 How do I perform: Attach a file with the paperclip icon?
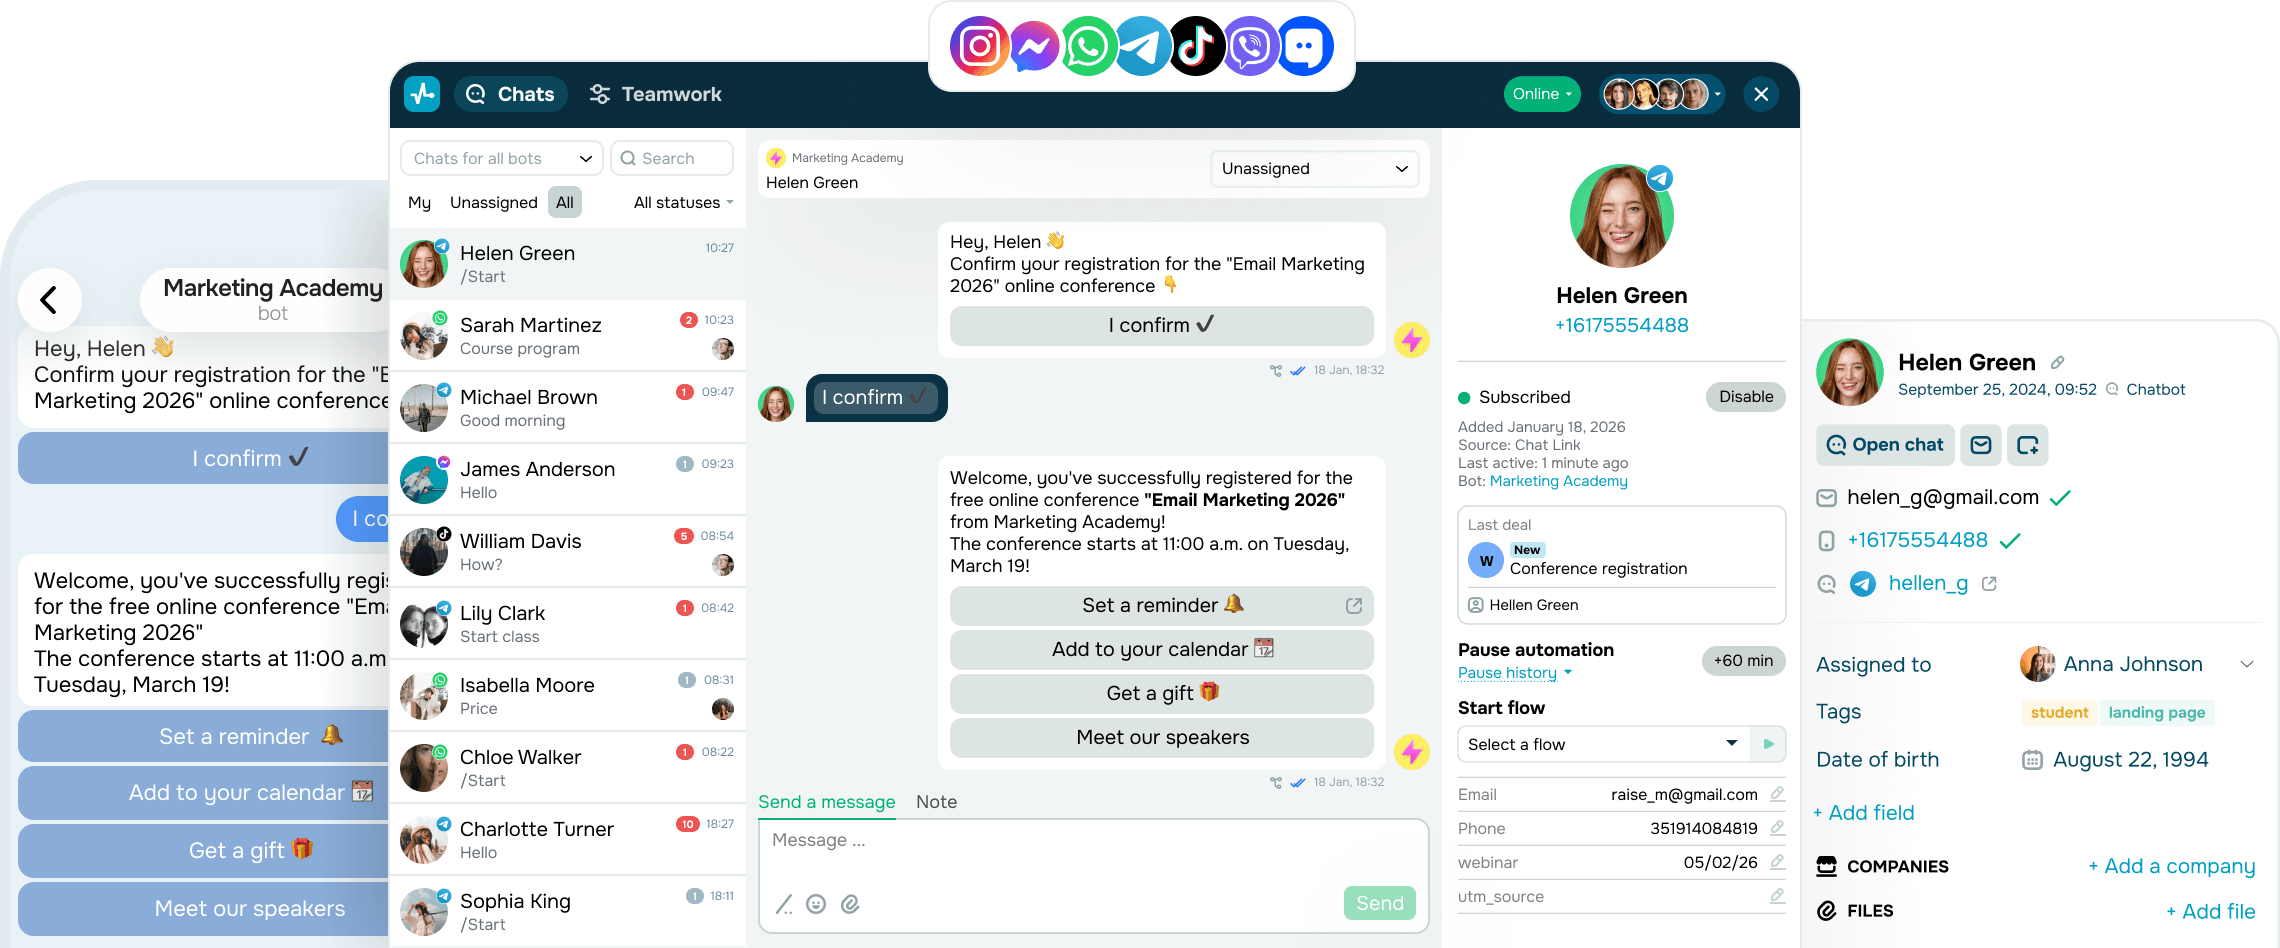[x=851, y=903]
